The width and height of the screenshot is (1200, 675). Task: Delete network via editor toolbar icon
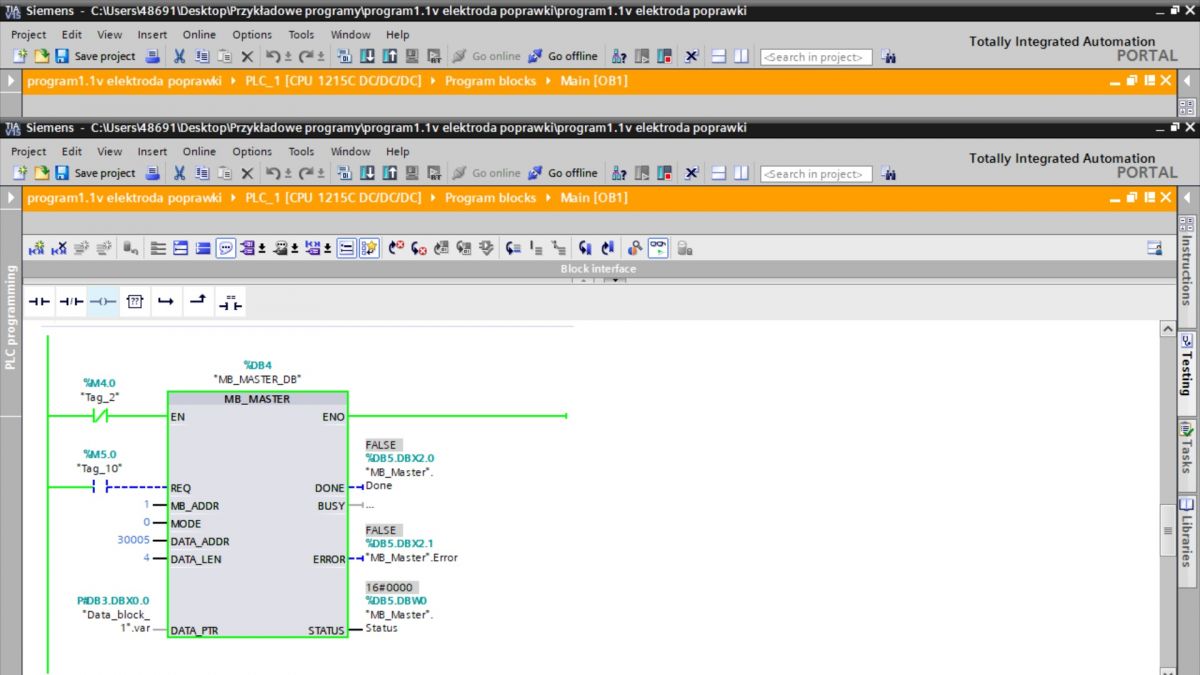pos(60,248)
